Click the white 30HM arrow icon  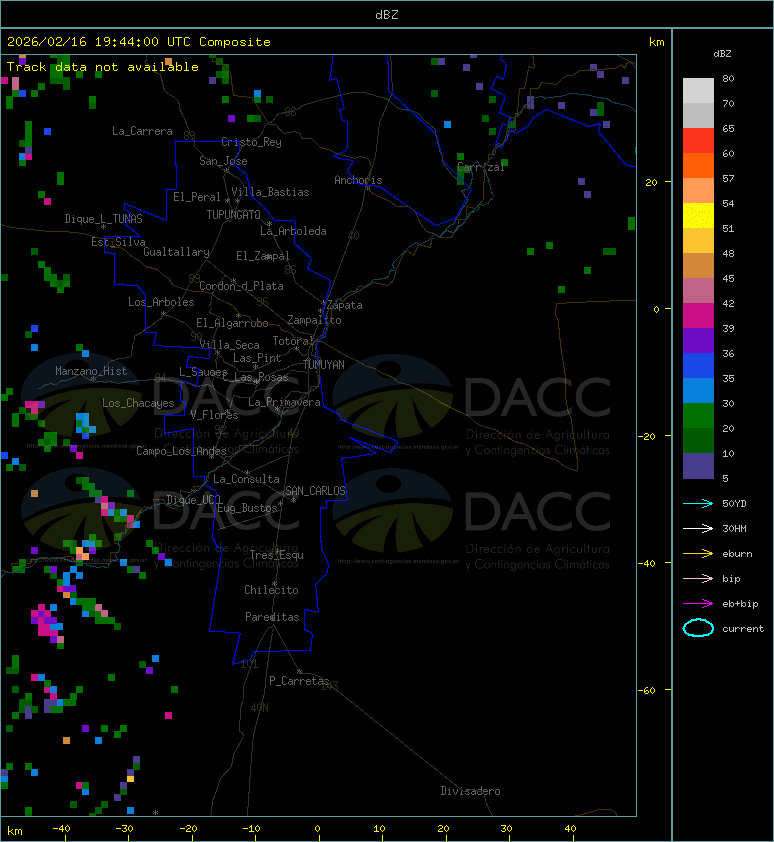coord(698,529)
